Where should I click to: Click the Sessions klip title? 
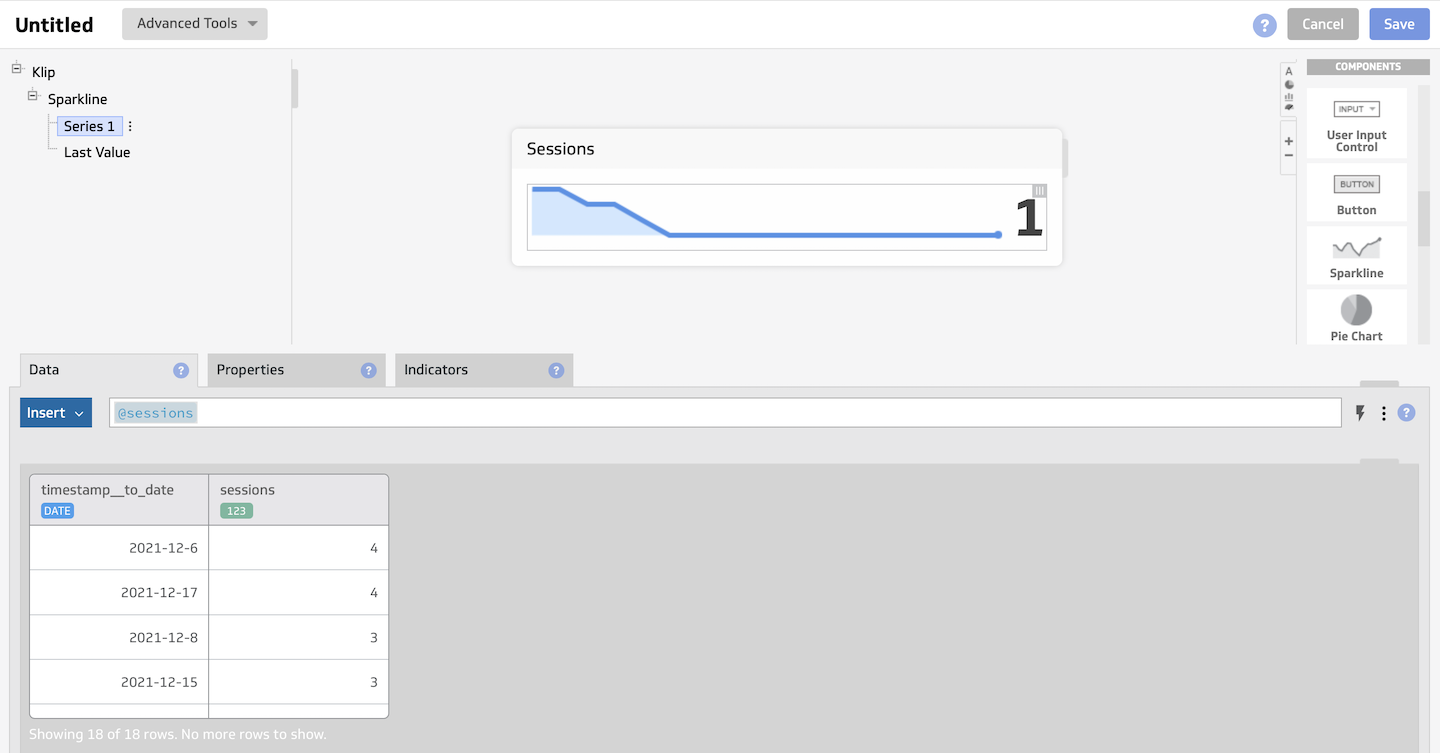click(561, 149)
